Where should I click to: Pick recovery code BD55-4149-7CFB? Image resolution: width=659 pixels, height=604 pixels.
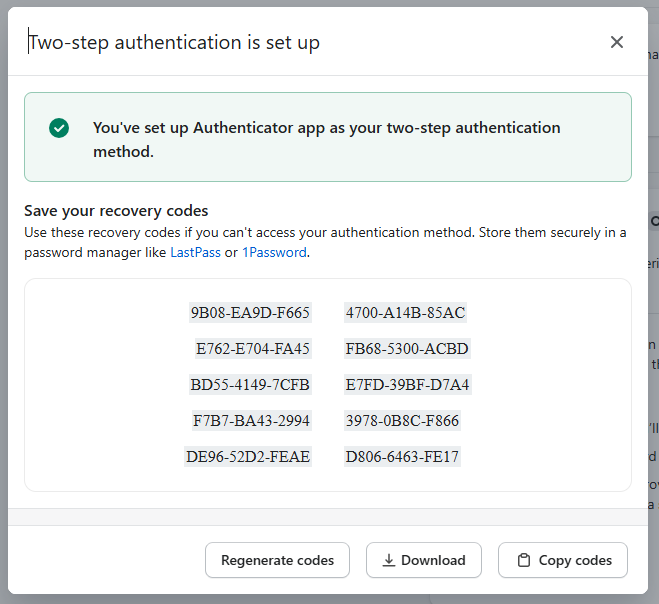tap(250, 385)
